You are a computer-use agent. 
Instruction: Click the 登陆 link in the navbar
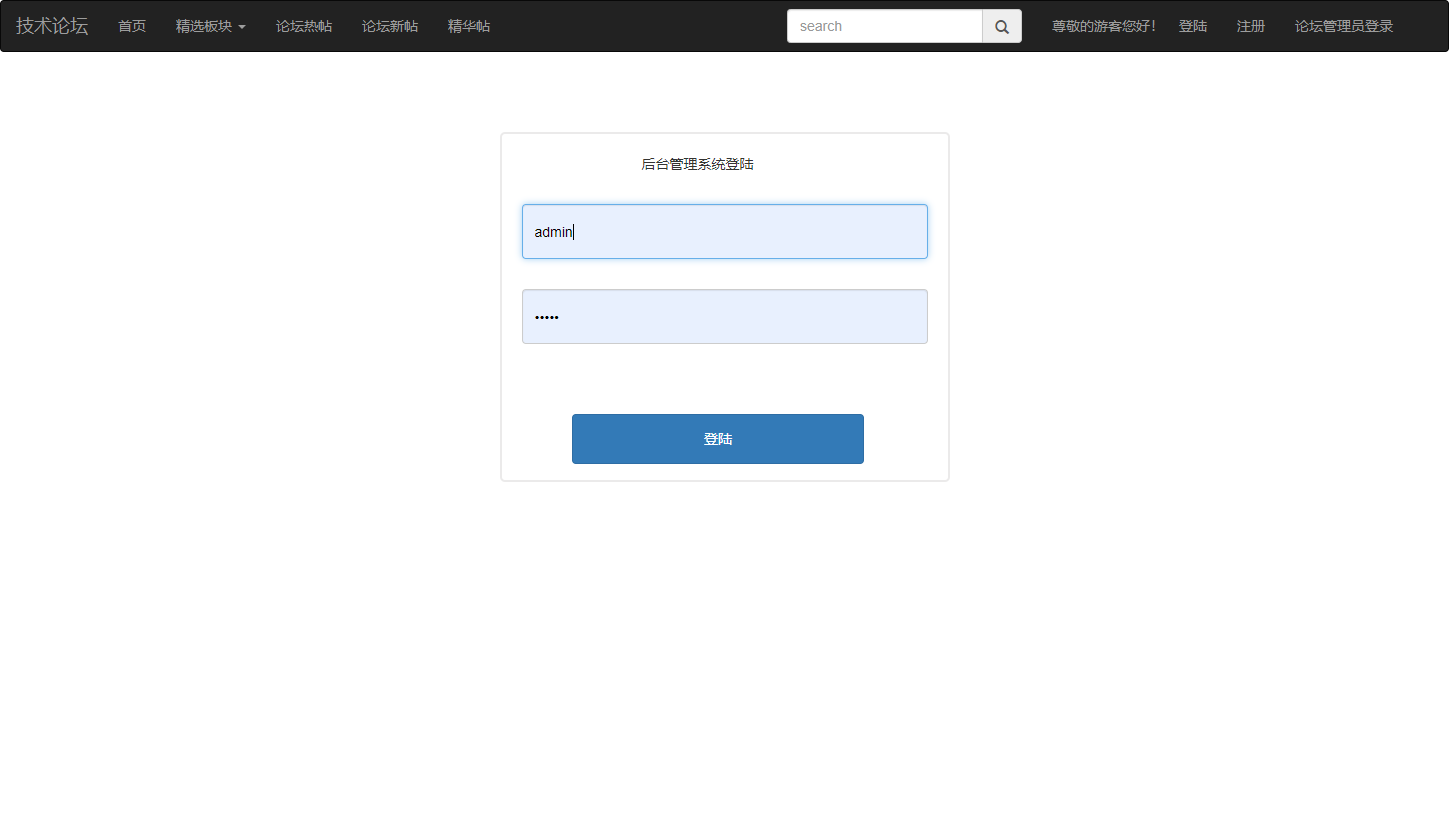point(1193,26)
